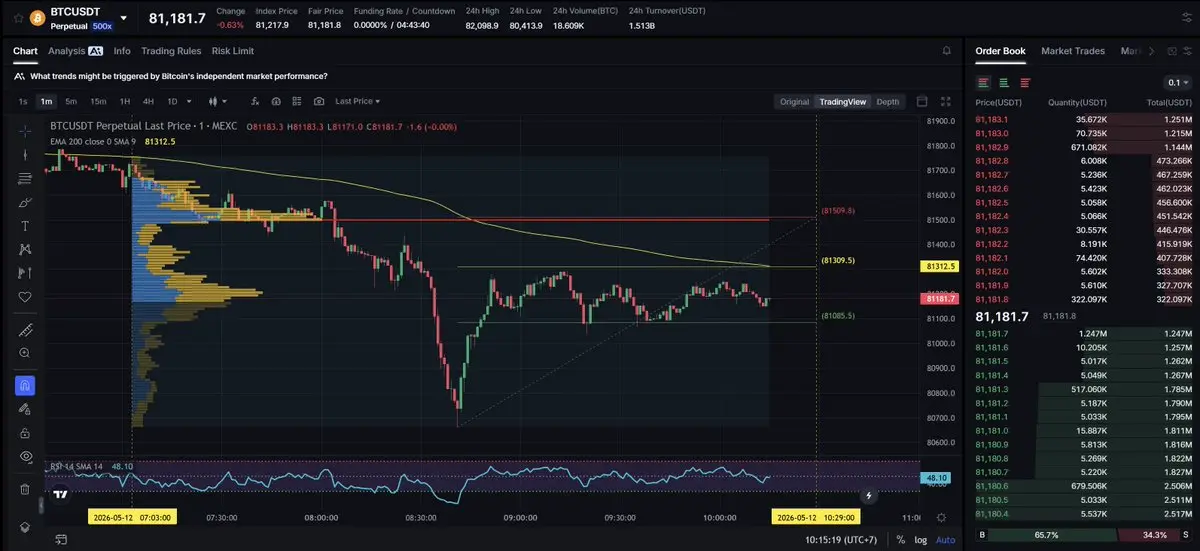
Task: Select the 5m timeframe
Action: (71, 101)
